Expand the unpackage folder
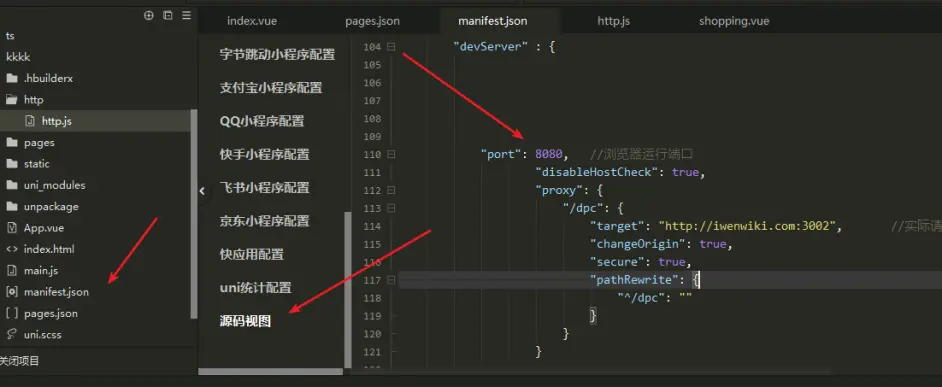 (x=42, y=206)
